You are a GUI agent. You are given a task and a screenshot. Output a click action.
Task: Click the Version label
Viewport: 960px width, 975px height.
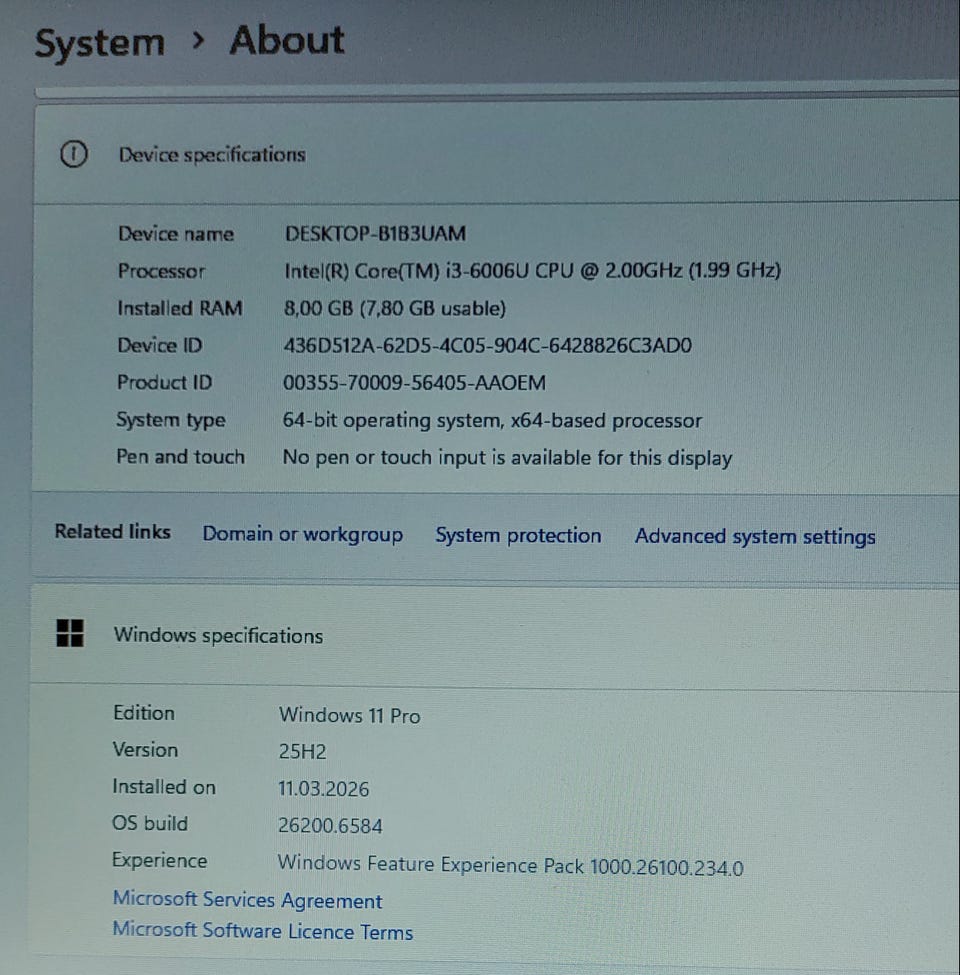tap(145, 750)
